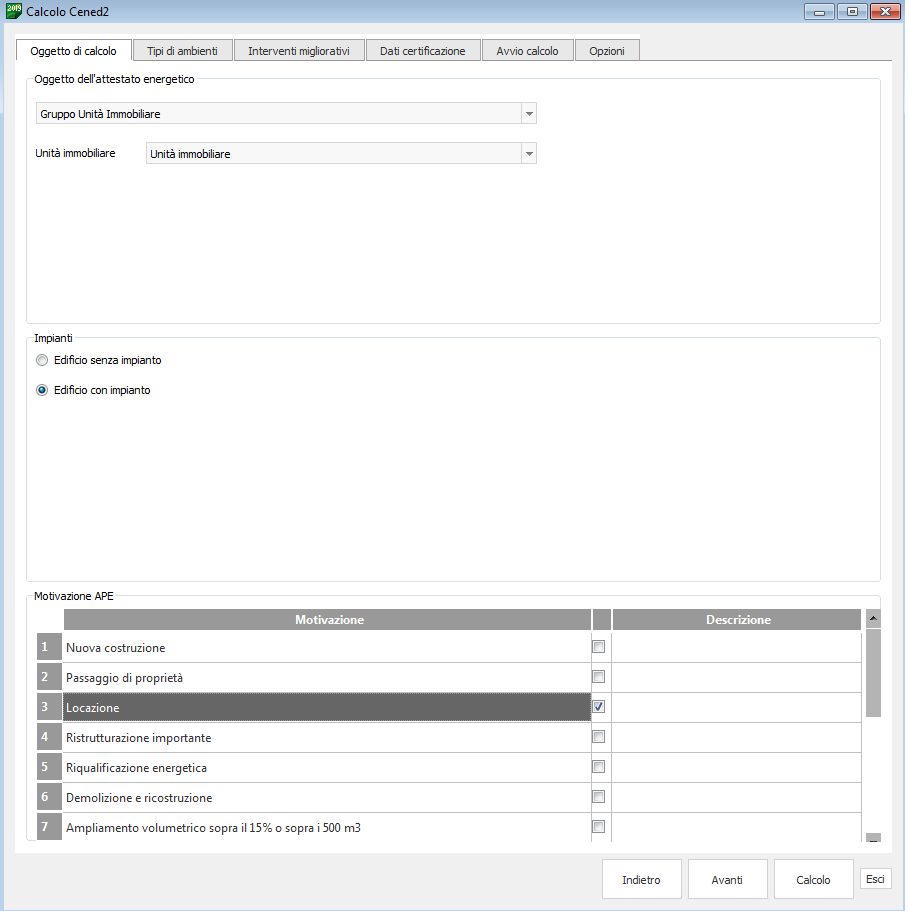Switch to the Opzioni tab
The image size is (909, 911).
(607, 51)
